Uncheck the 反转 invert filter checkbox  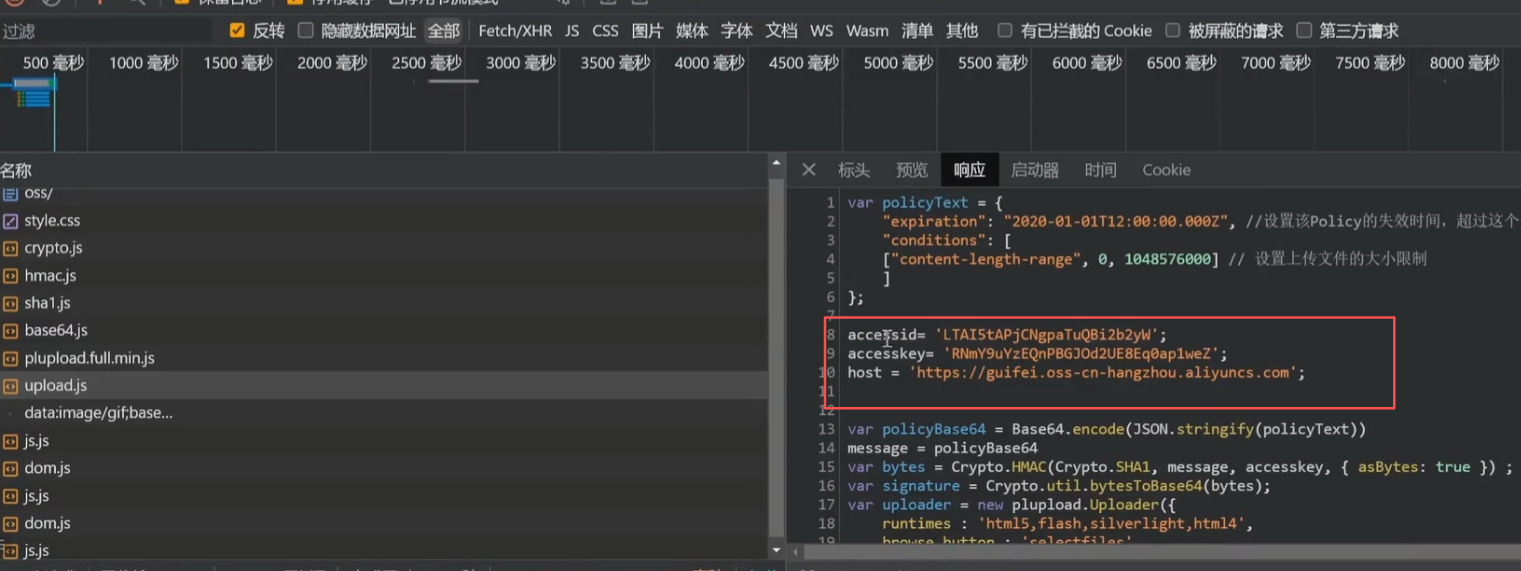click(237, 31)
